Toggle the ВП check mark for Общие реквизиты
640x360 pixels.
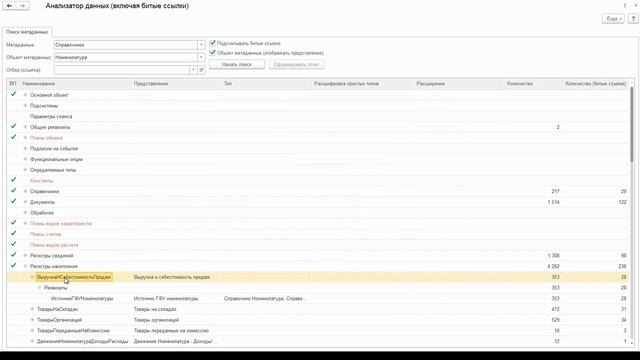point(13,127)
